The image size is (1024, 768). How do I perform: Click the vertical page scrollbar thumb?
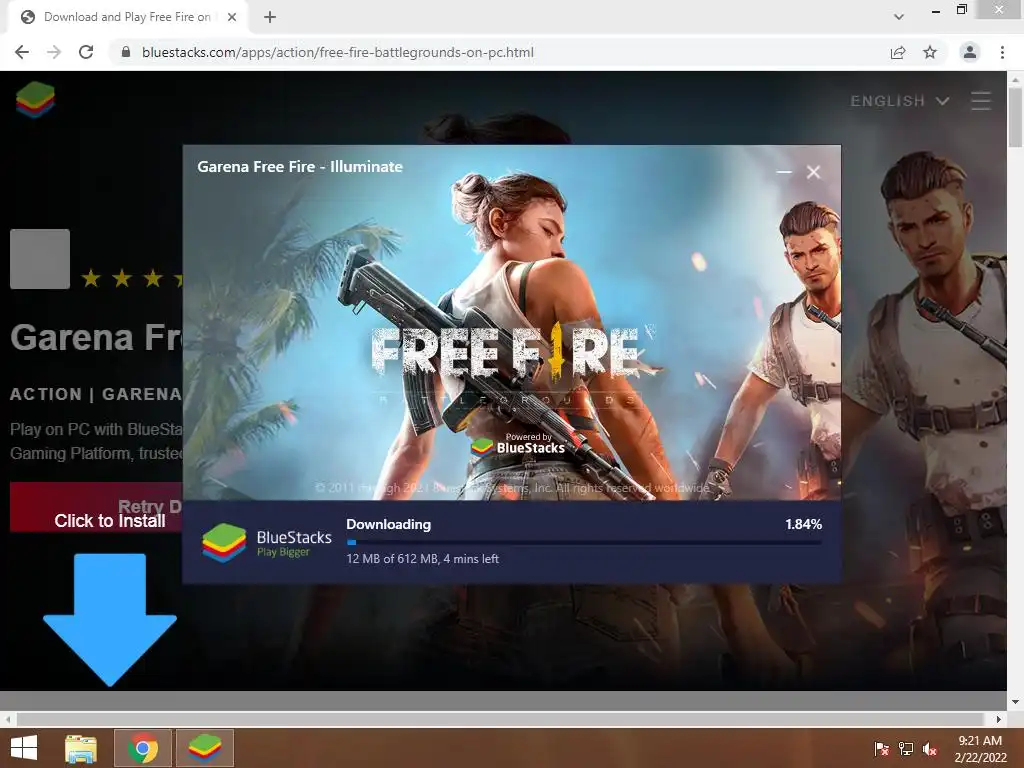1015,118
